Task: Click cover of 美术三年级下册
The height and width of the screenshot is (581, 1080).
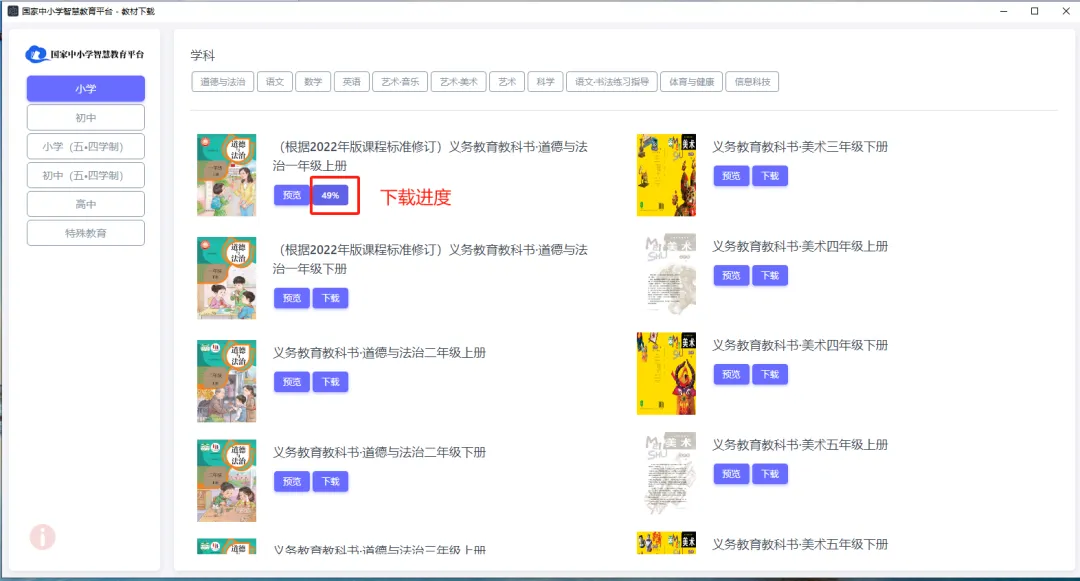Action: tap(666, 175)
